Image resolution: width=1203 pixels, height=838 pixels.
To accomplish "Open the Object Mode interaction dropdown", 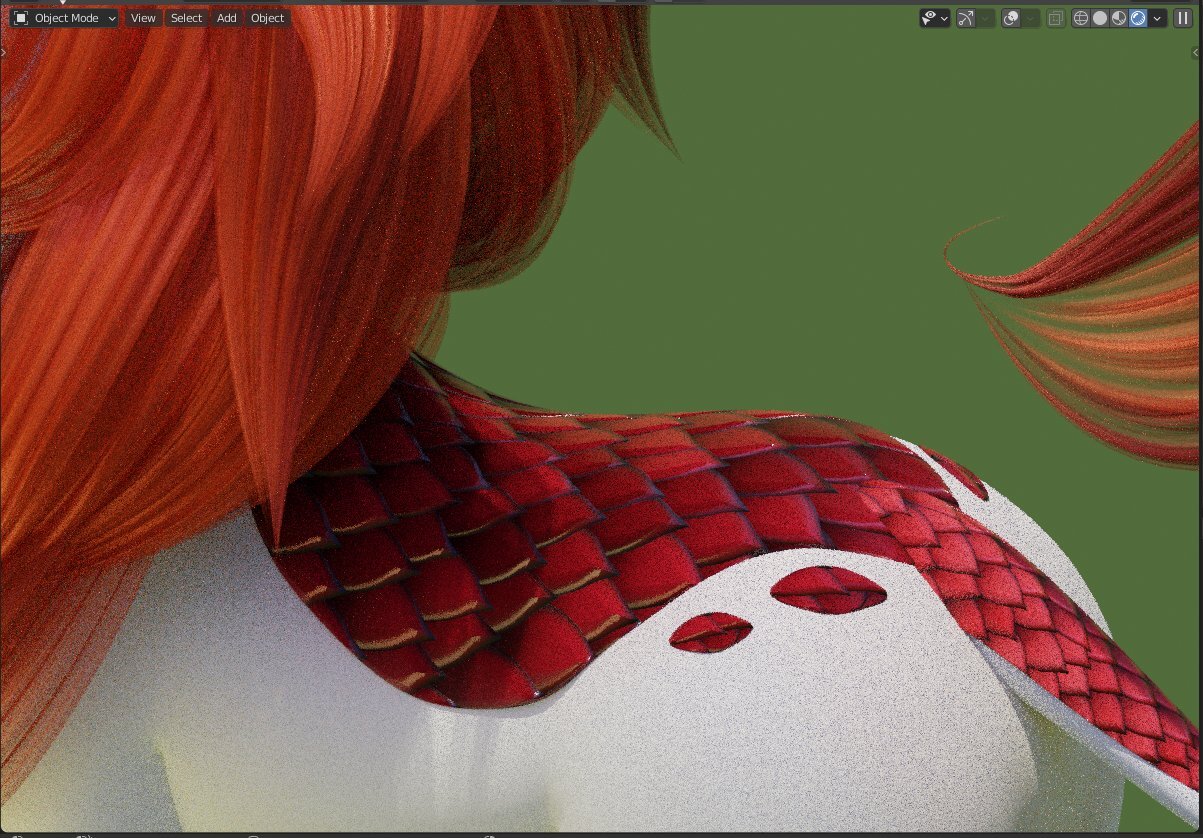I will pos(64,18).
